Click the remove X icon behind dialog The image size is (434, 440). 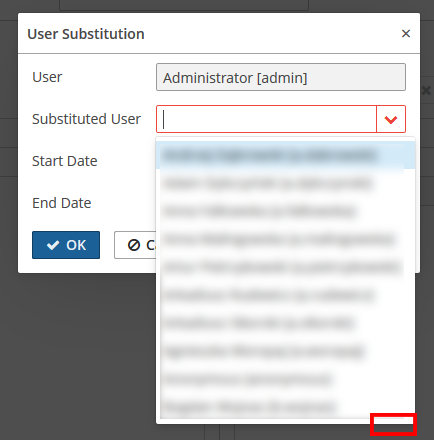tap(426, 90)
